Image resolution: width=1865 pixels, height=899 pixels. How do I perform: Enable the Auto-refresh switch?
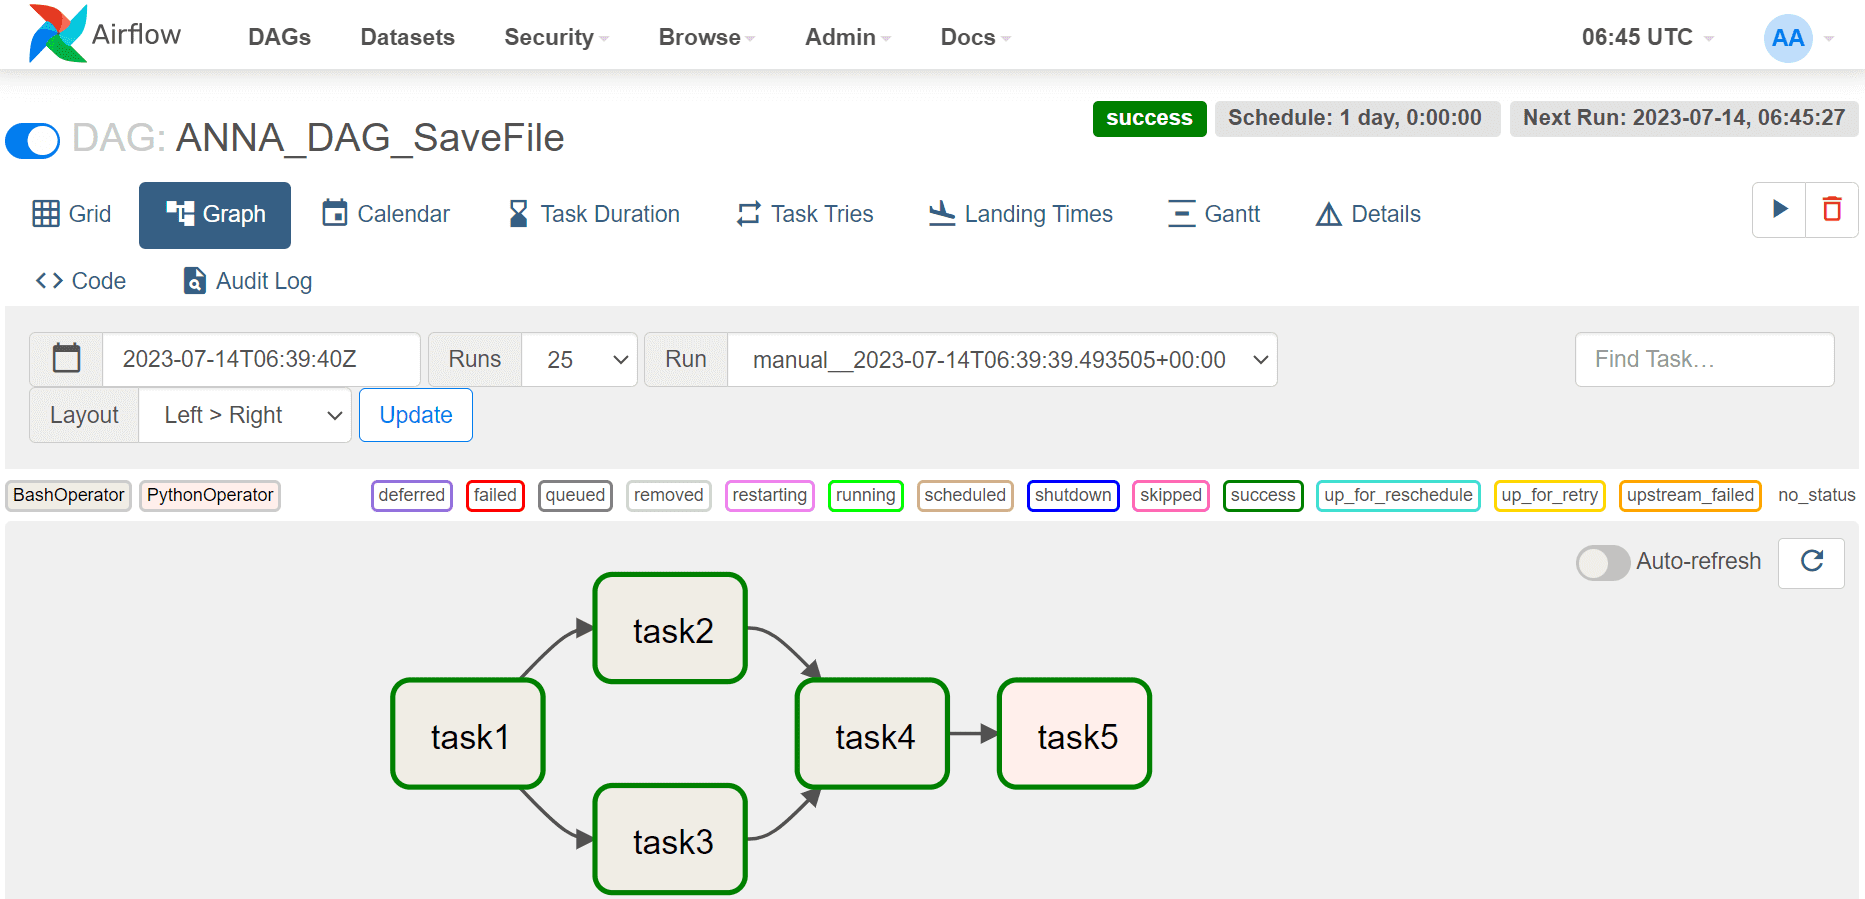click(1603, 562)
